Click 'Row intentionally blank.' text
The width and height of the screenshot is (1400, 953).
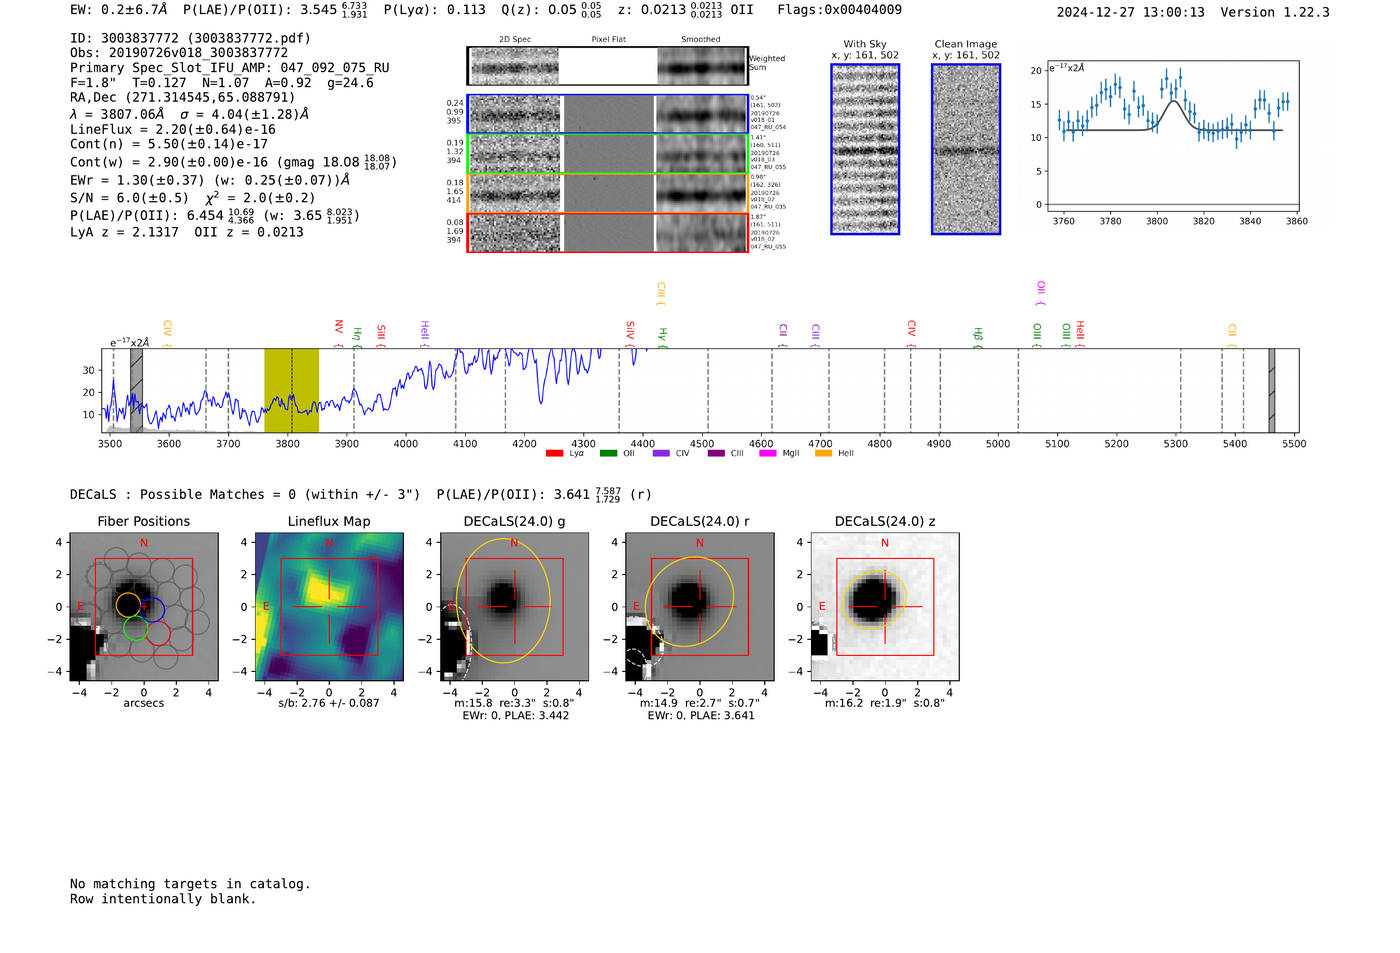coord(163,899)
